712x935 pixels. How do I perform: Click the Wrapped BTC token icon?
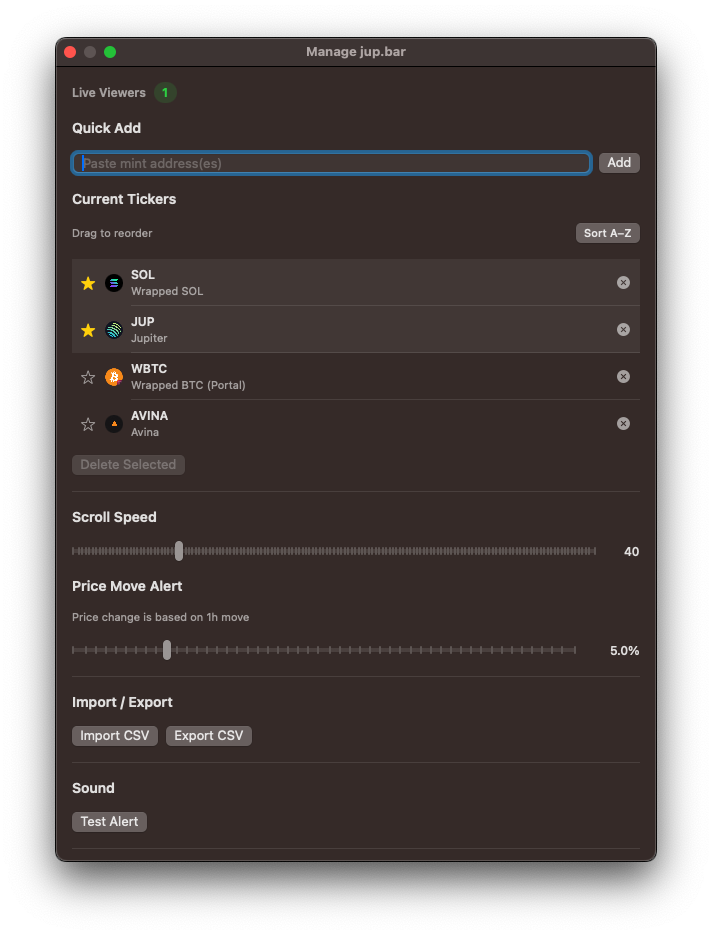coord(113,376)
